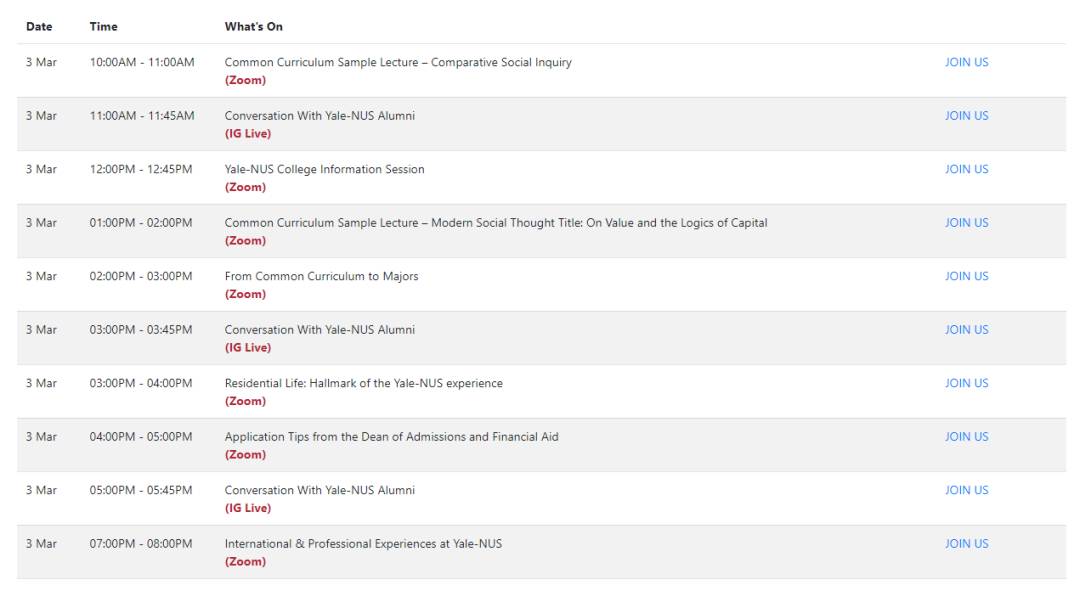The width and height of the screenshot is (1080, 591).
Task: Click the Residential Life event title text
Action: pos(363,383)
